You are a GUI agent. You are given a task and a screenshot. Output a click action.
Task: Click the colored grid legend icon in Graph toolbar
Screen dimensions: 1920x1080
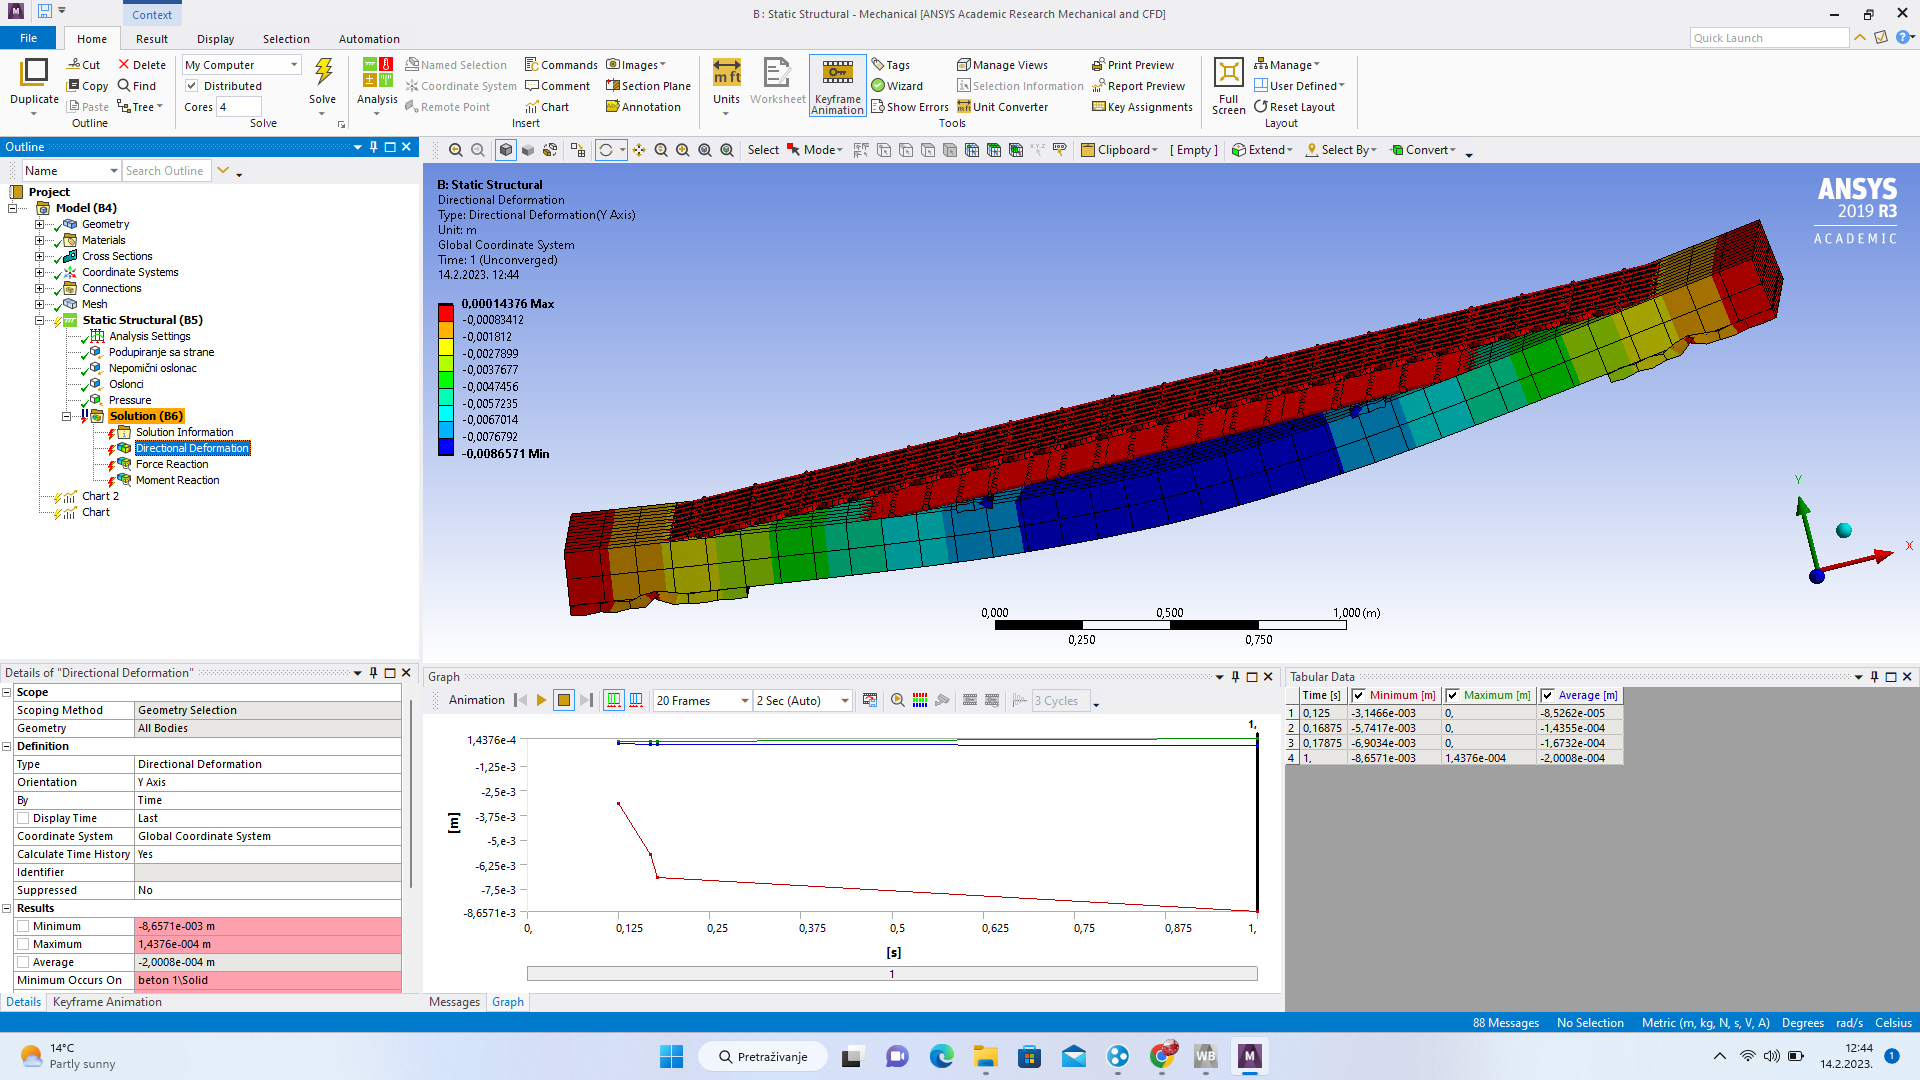pyautogui.click(x=920, y=701)
